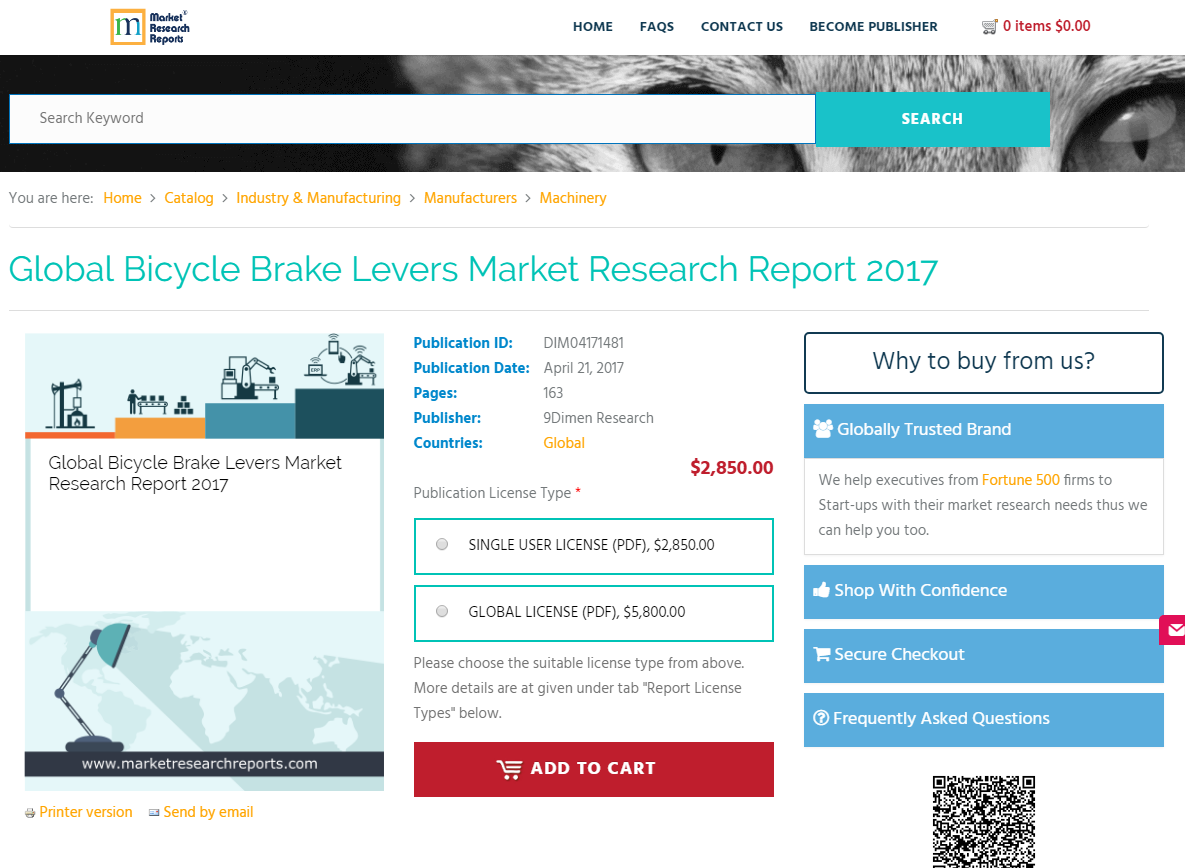The image size is (1185, 868).
Task: Click the printer icon beside Printer version
Action: point(29,812)
